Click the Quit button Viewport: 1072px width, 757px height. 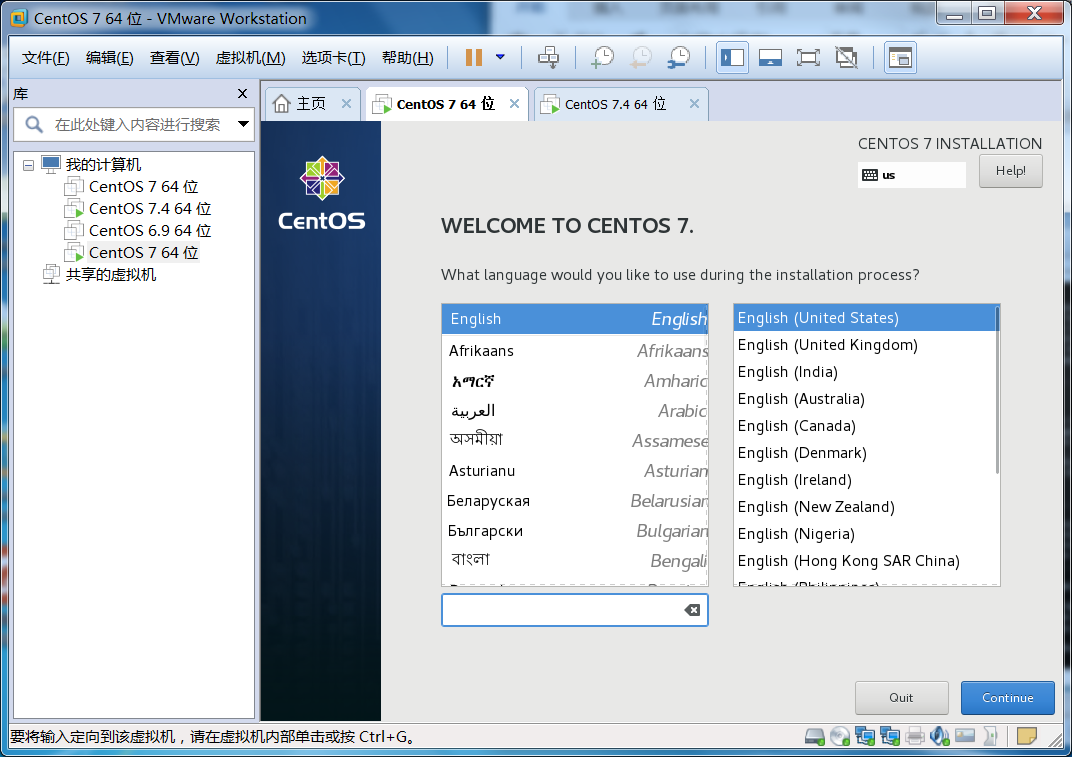901,698
